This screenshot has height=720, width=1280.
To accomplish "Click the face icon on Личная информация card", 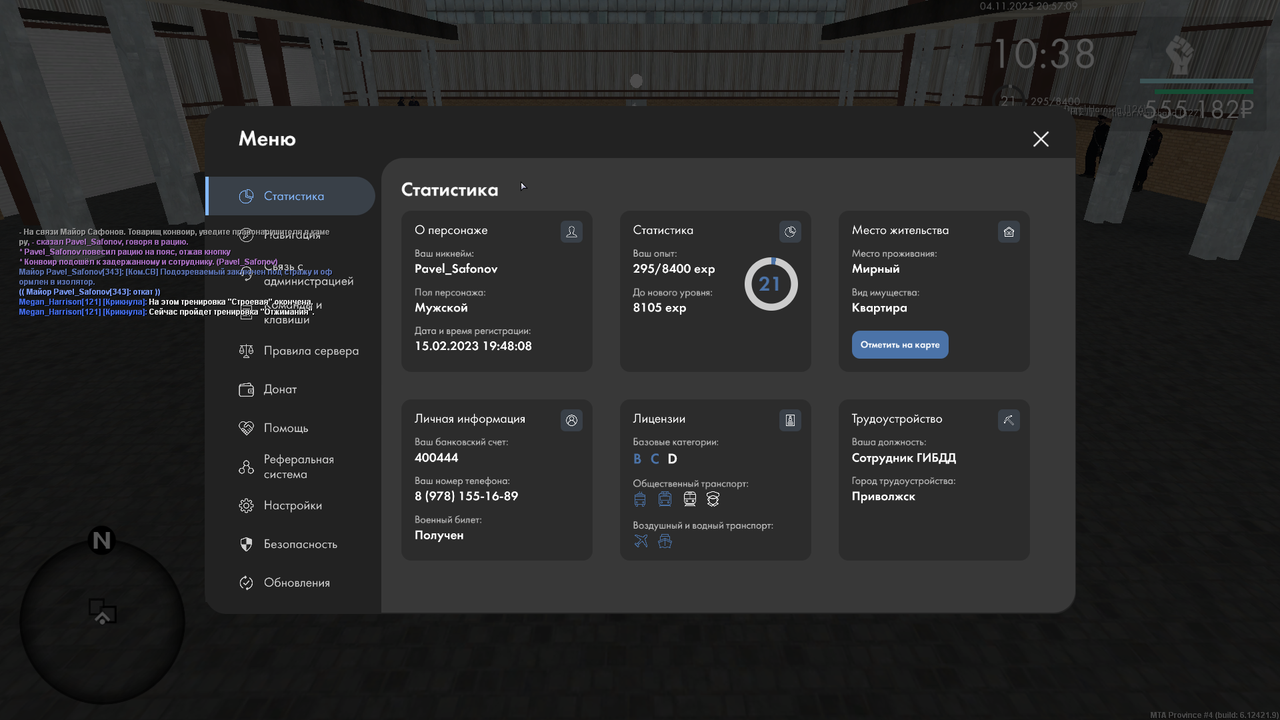I will click(571, 420).
